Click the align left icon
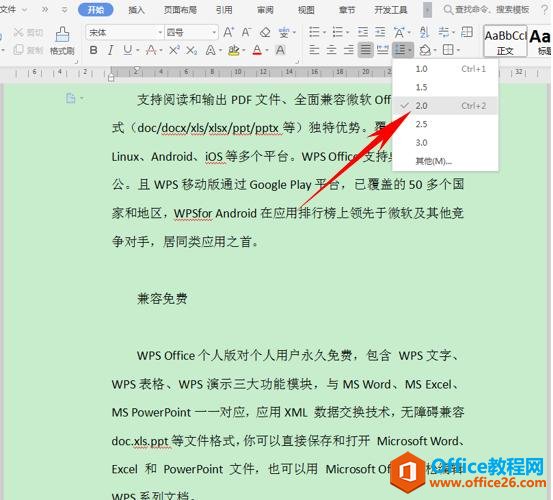 314,50
